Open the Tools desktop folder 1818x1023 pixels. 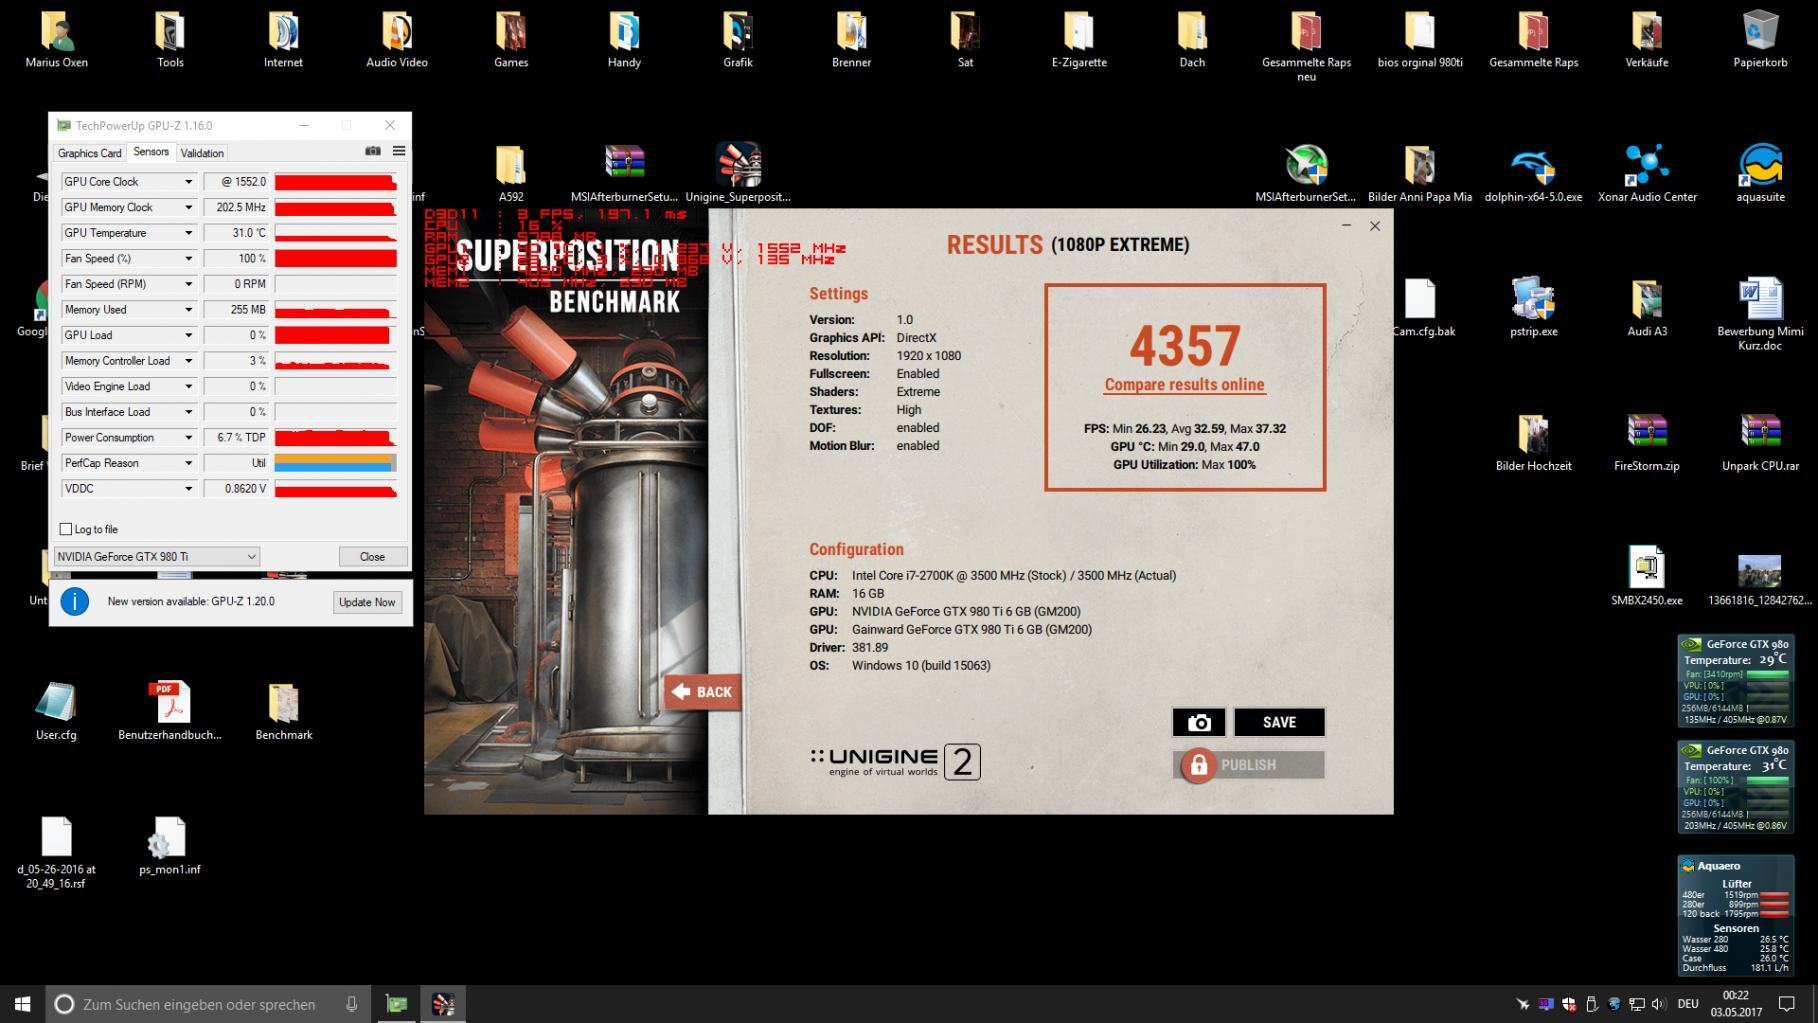[x=170, y=38]
